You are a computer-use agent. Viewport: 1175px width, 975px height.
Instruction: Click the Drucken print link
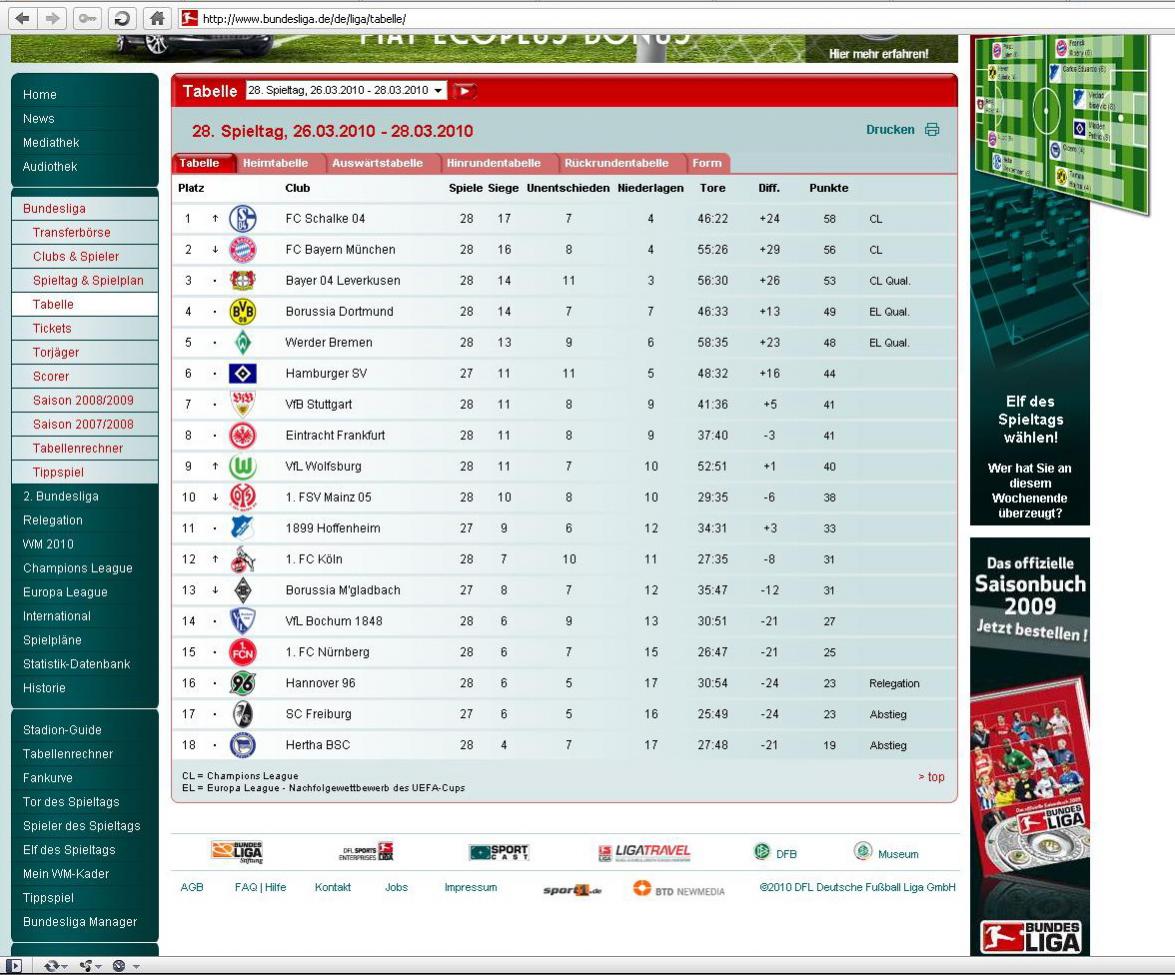click(889, 130)
